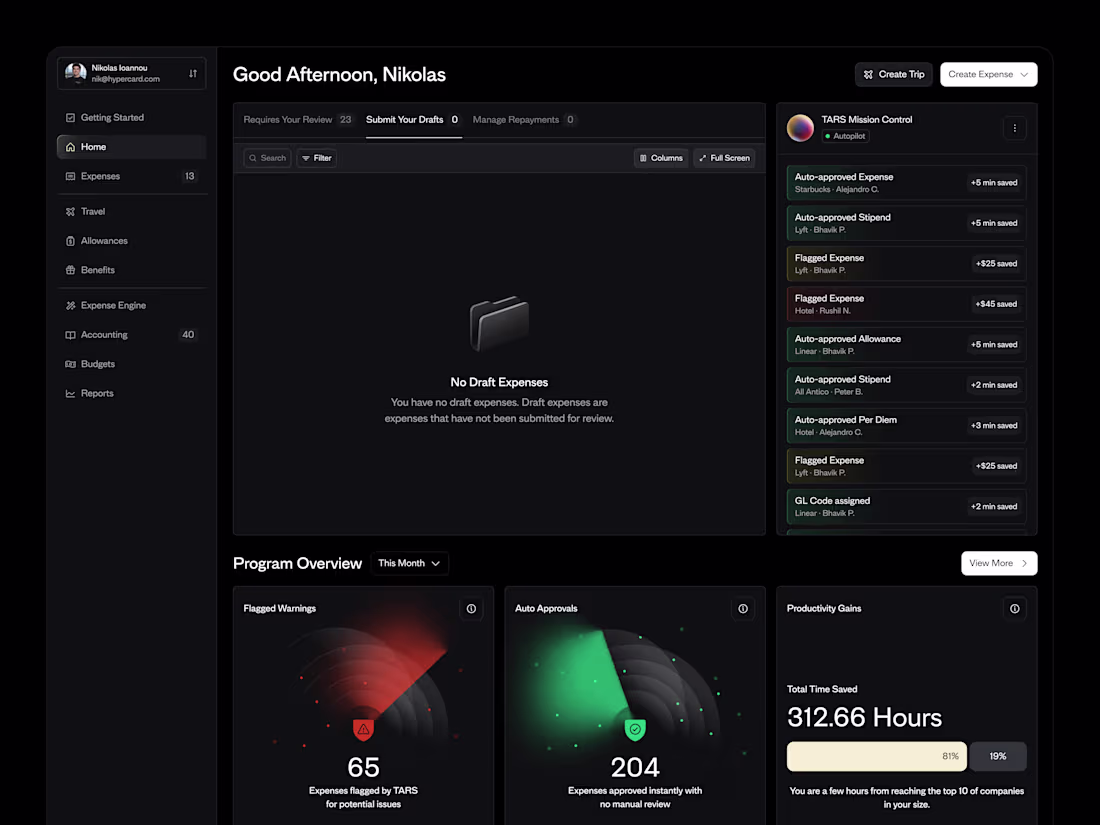Click the 312.66 Hours value
The image size is (1100, 825).
pyautogui.click(x=864, y=718)
